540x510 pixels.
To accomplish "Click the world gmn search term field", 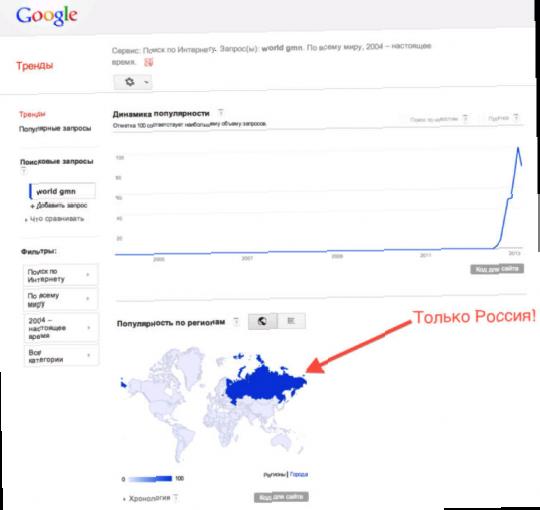I will tap(63, 191).
